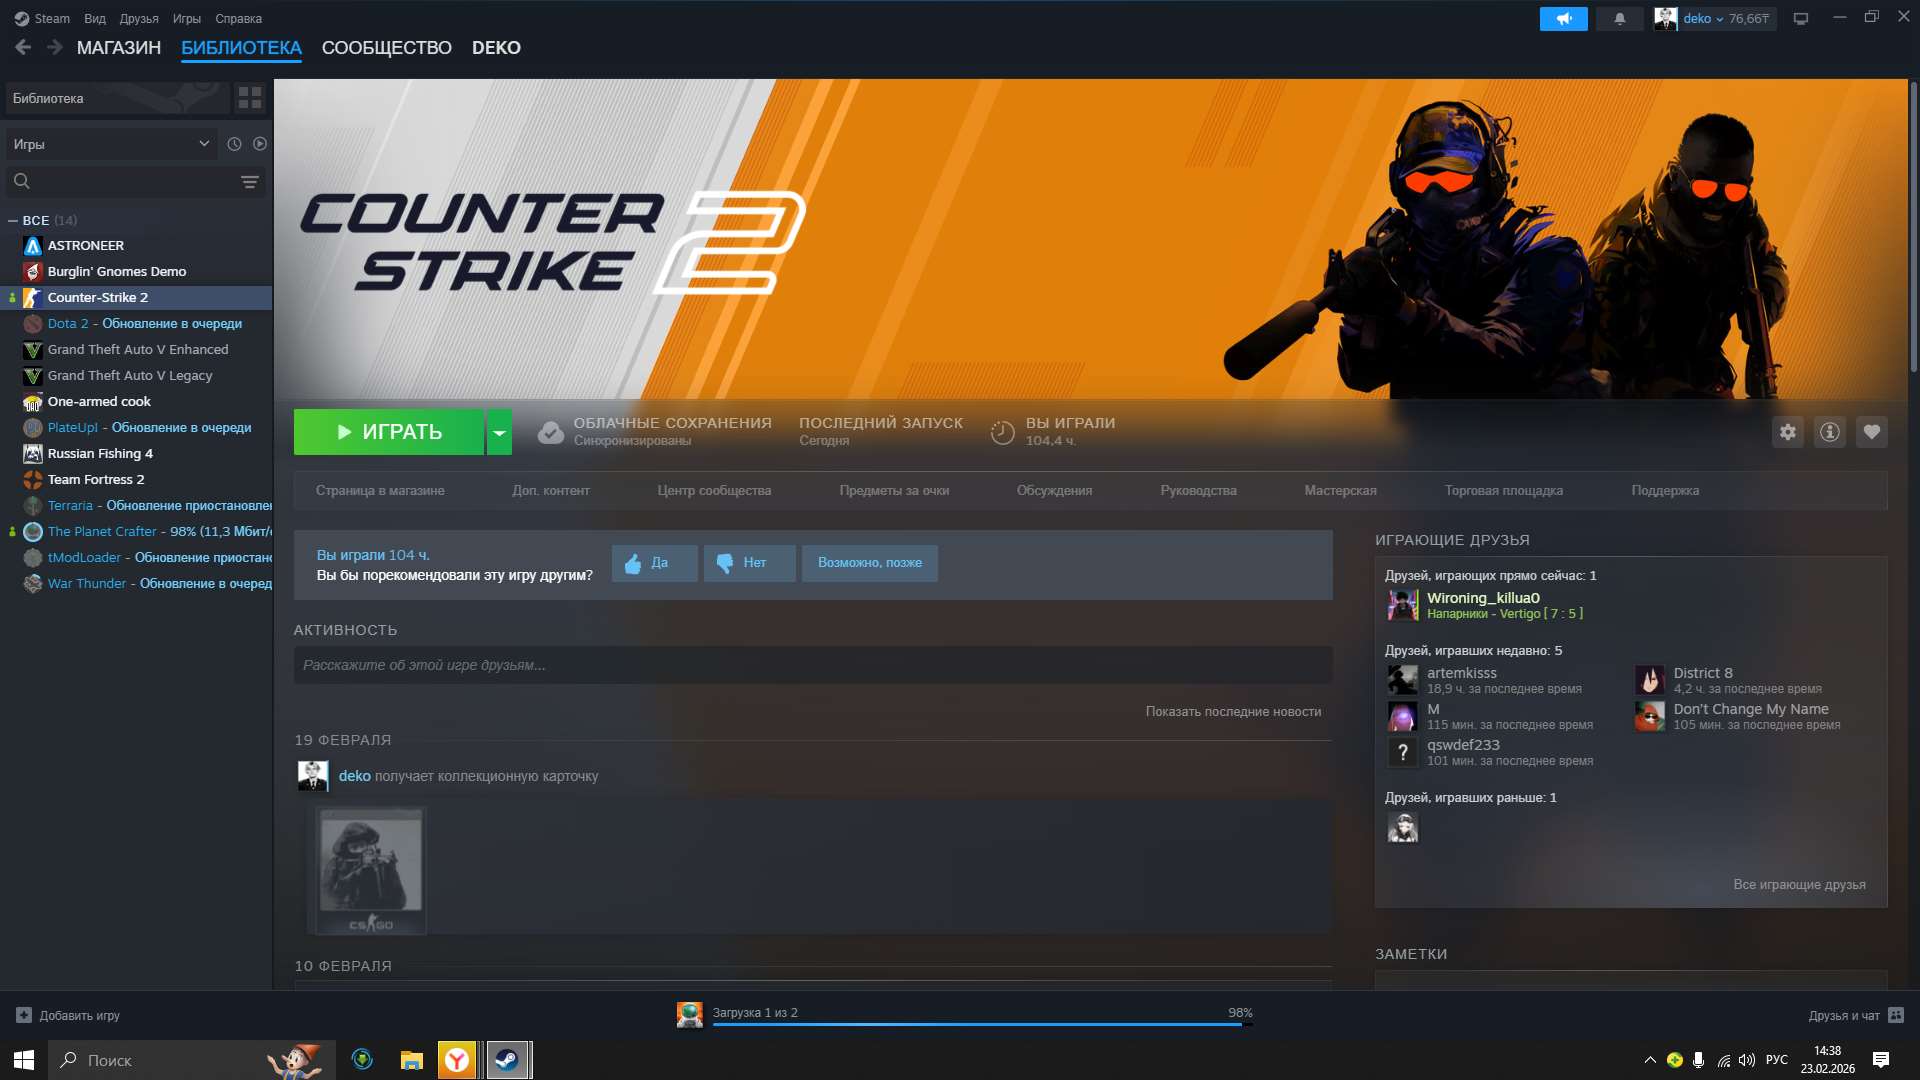This screenshot has height=1080, width=1920.
Task: Open Big Picture mode monitor icon
Action: 1800,18
